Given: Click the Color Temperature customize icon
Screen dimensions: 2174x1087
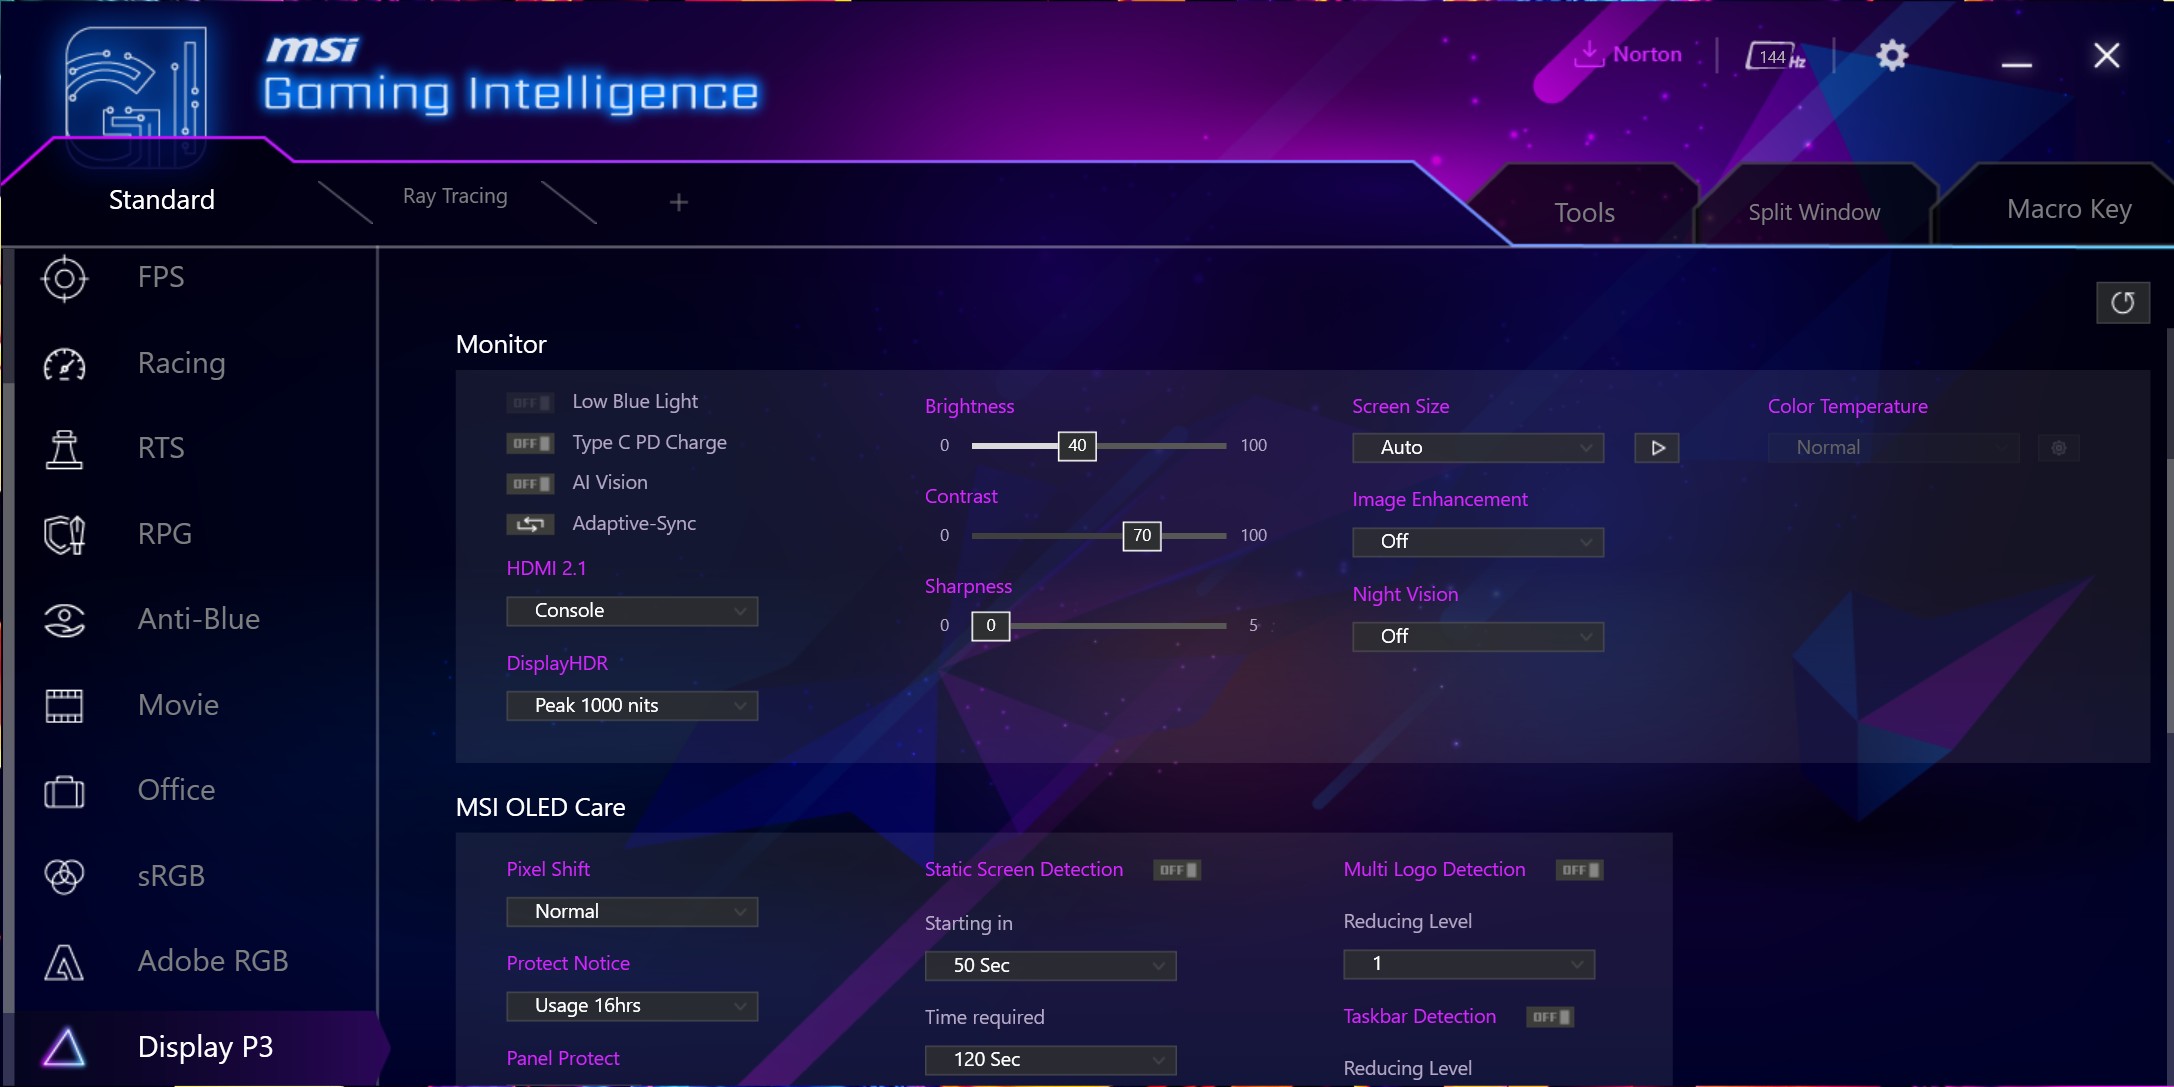Looking at the screenshot, I should pos(2058,448).
